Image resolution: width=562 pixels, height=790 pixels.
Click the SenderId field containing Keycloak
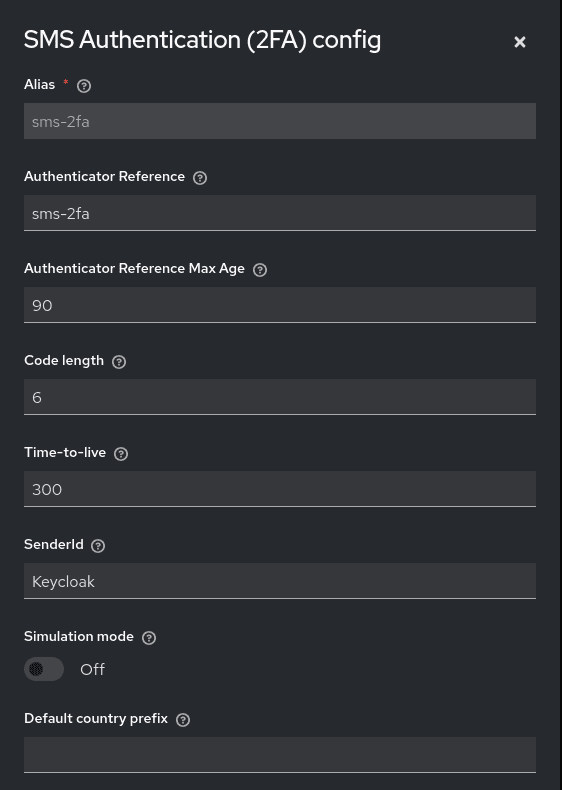(x=280, y=581)
